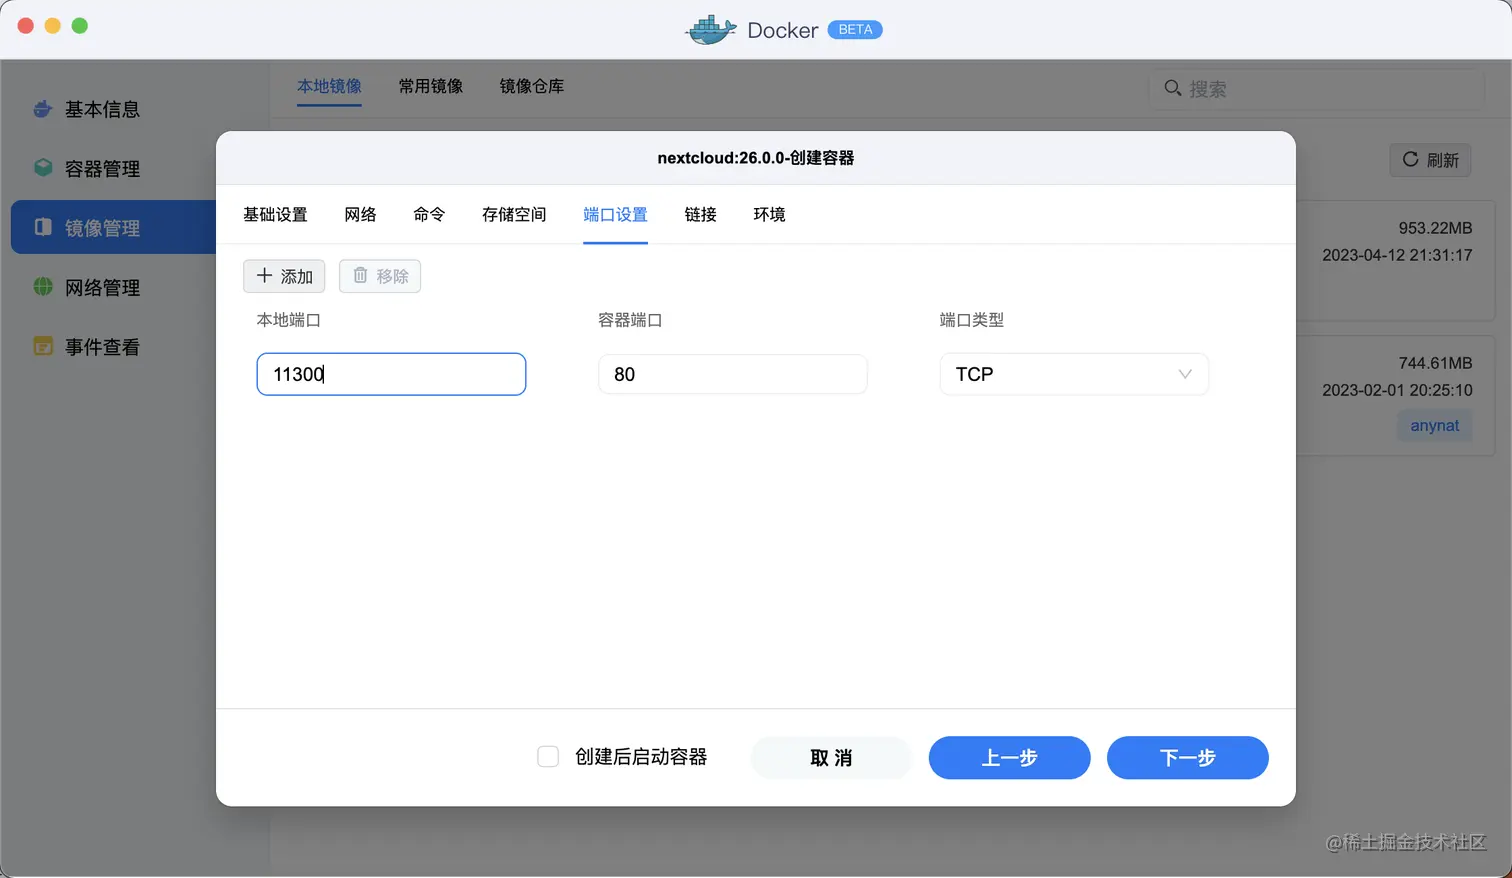1512x878 pixels.
Task: Switch to 存储空间 tab
Action: point(514,214)
